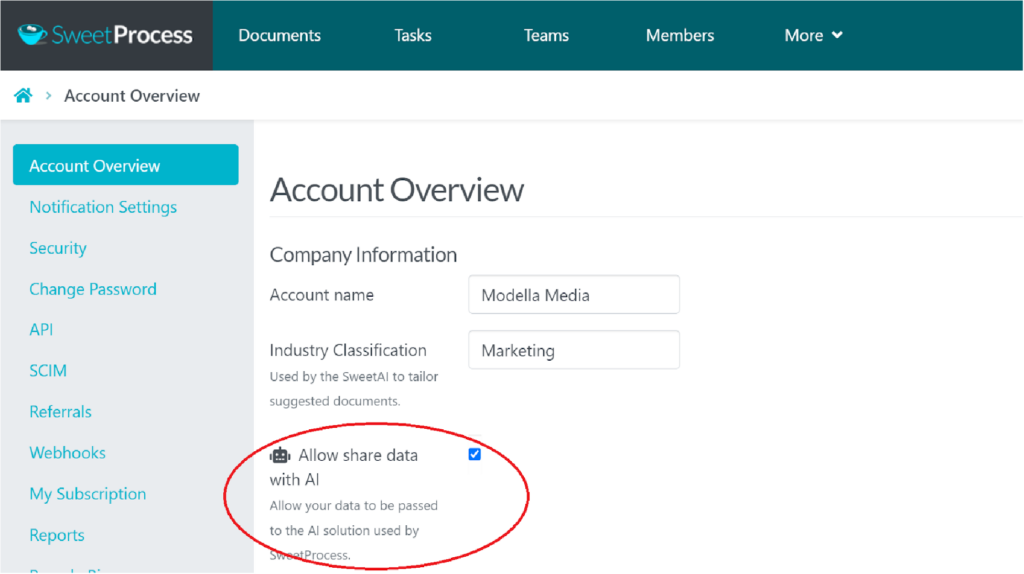Click the home icon in breadcrumb
The width and height of the screenshot is (1024, 574).
click(x=23, y=96)
